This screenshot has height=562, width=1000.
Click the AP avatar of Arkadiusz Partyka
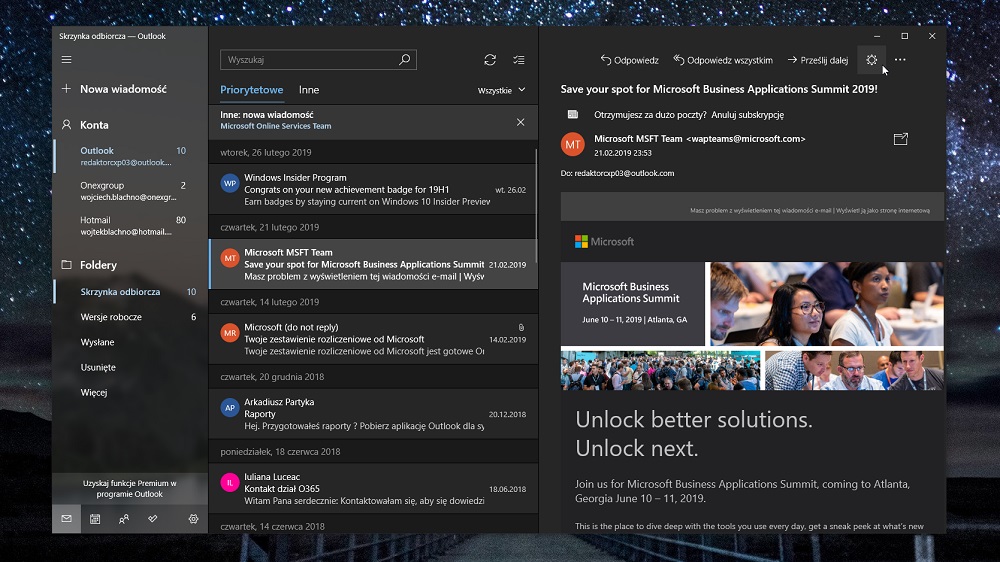pos(230,407)
